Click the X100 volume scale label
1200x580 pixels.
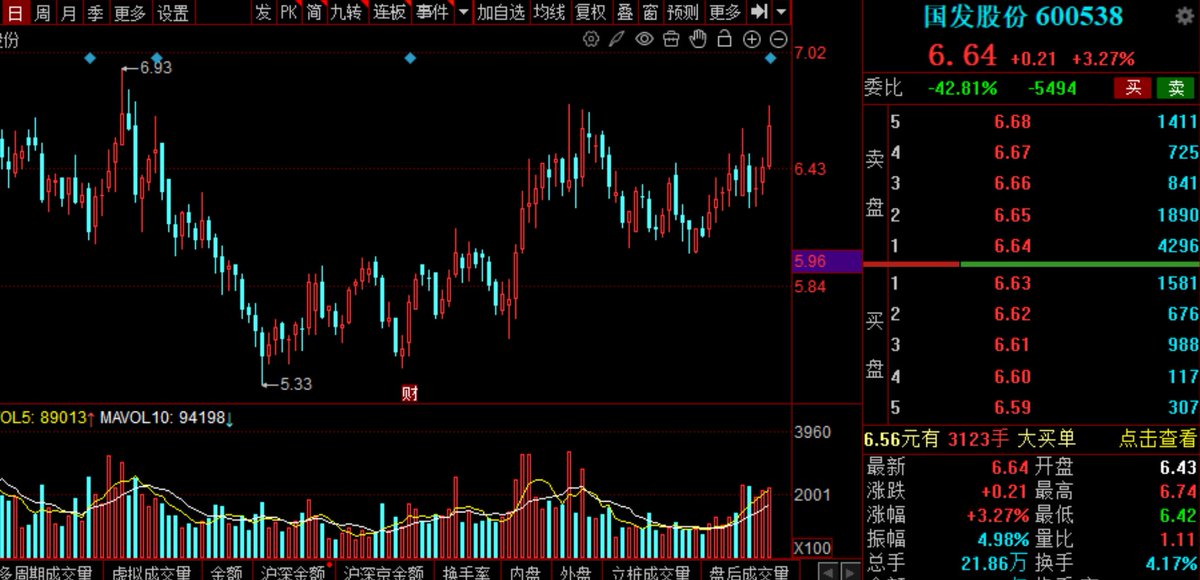810,549
